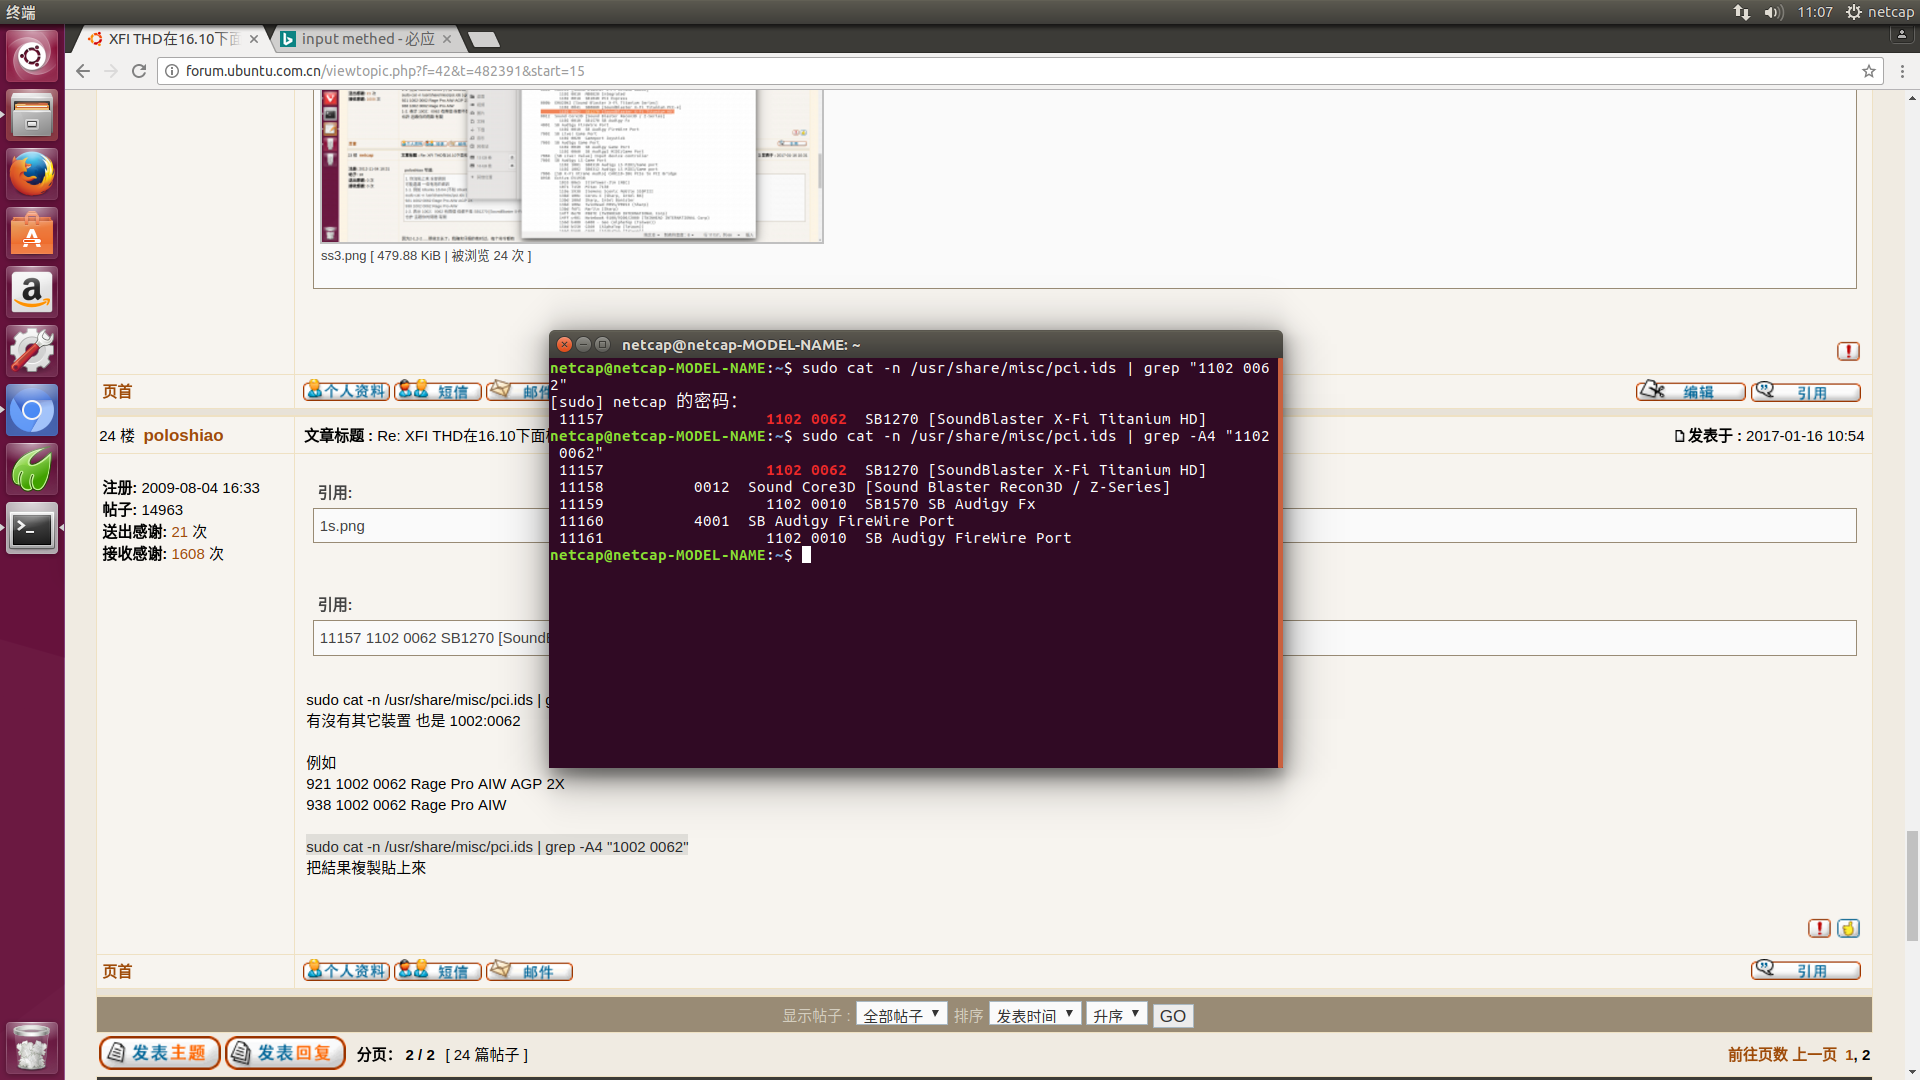Click 短信 message button in upper post
Viewport: 1920px width, 1080px height.
(x=438, y=391)
